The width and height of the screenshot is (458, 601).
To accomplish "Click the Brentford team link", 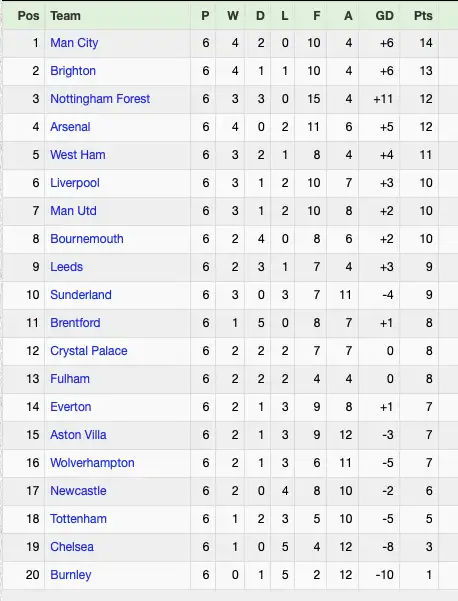I will (75, 322).
